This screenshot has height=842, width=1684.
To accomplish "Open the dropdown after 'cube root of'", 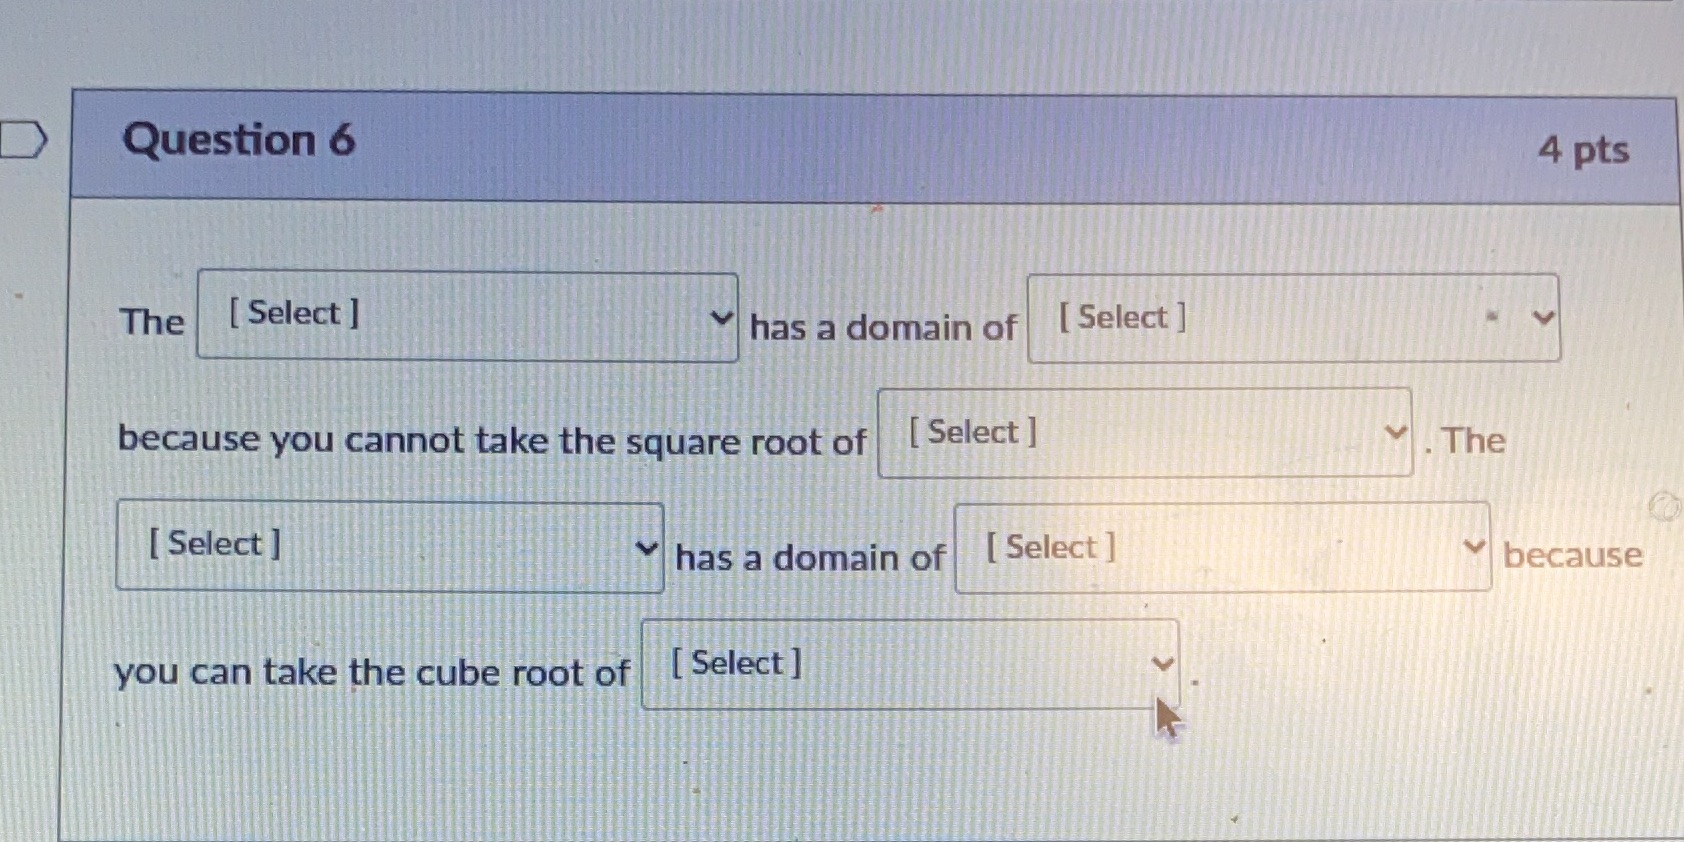I will point(910,664).
